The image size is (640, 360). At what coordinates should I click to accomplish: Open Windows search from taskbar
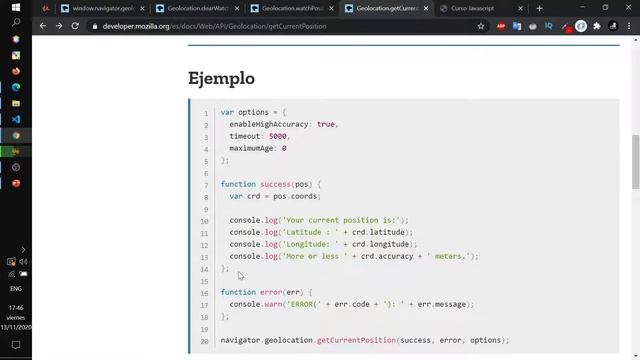pos(16,23)
